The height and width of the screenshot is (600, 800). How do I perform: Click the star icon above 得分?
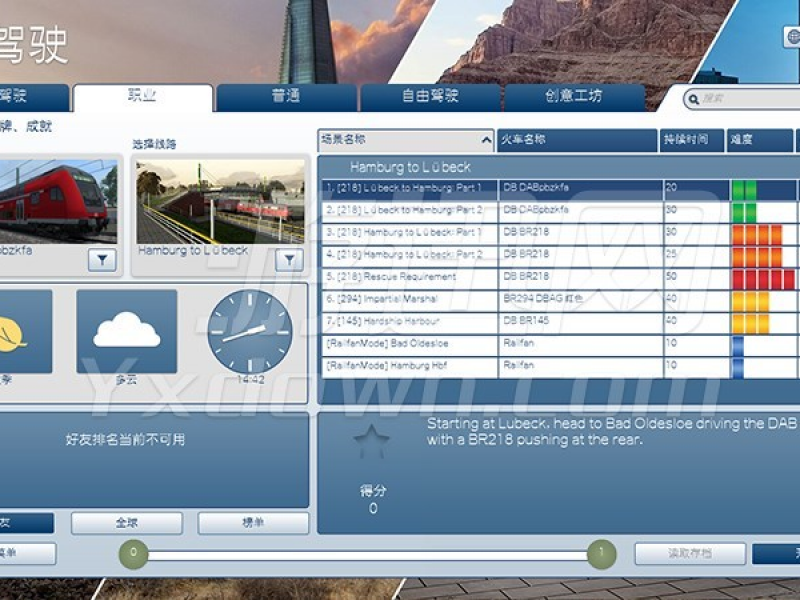[371, 441]
